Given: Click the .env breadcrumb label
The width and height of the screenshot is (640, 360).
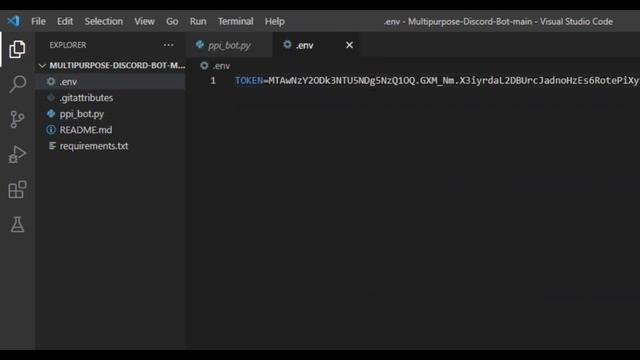Looking at the screenshot, I should coord(221,66).
